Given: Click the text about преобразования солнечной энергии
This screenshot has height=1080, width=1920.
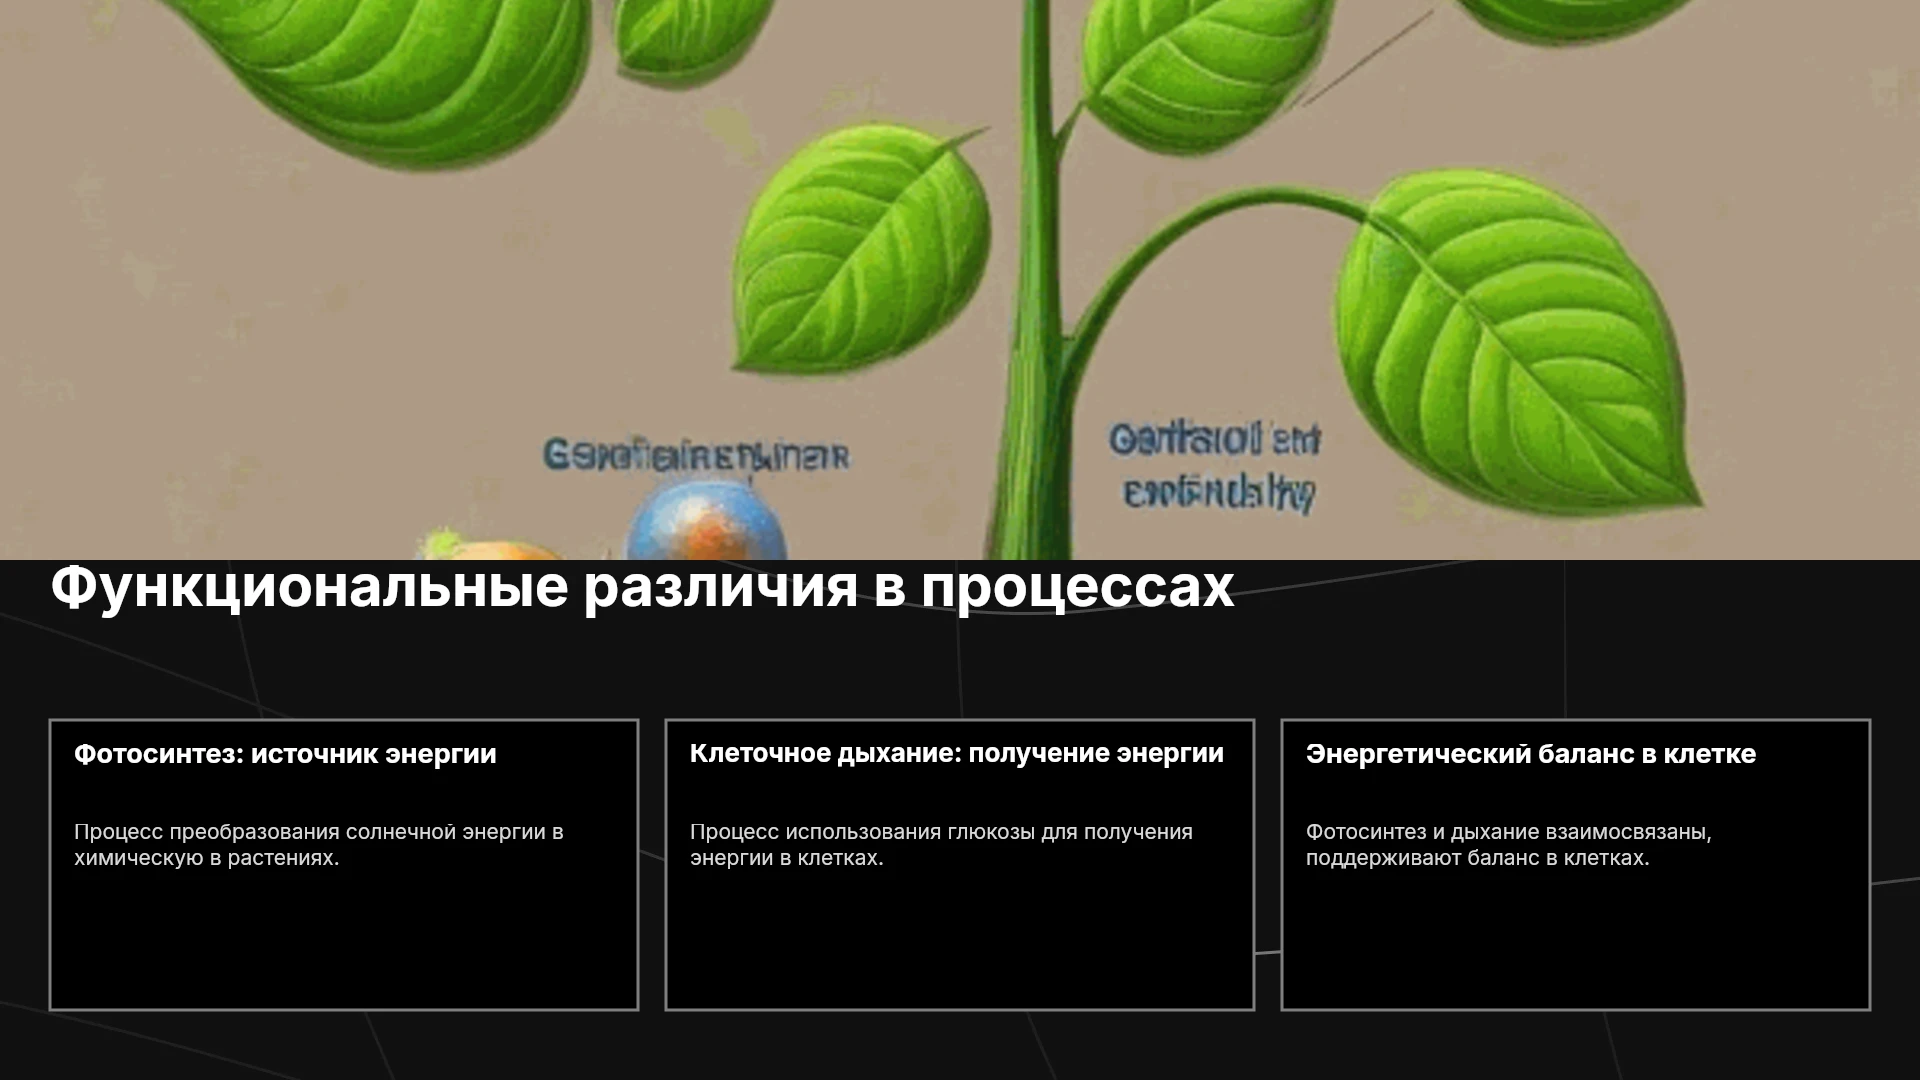Looking at the screenshot, I should tap(319, 845).
